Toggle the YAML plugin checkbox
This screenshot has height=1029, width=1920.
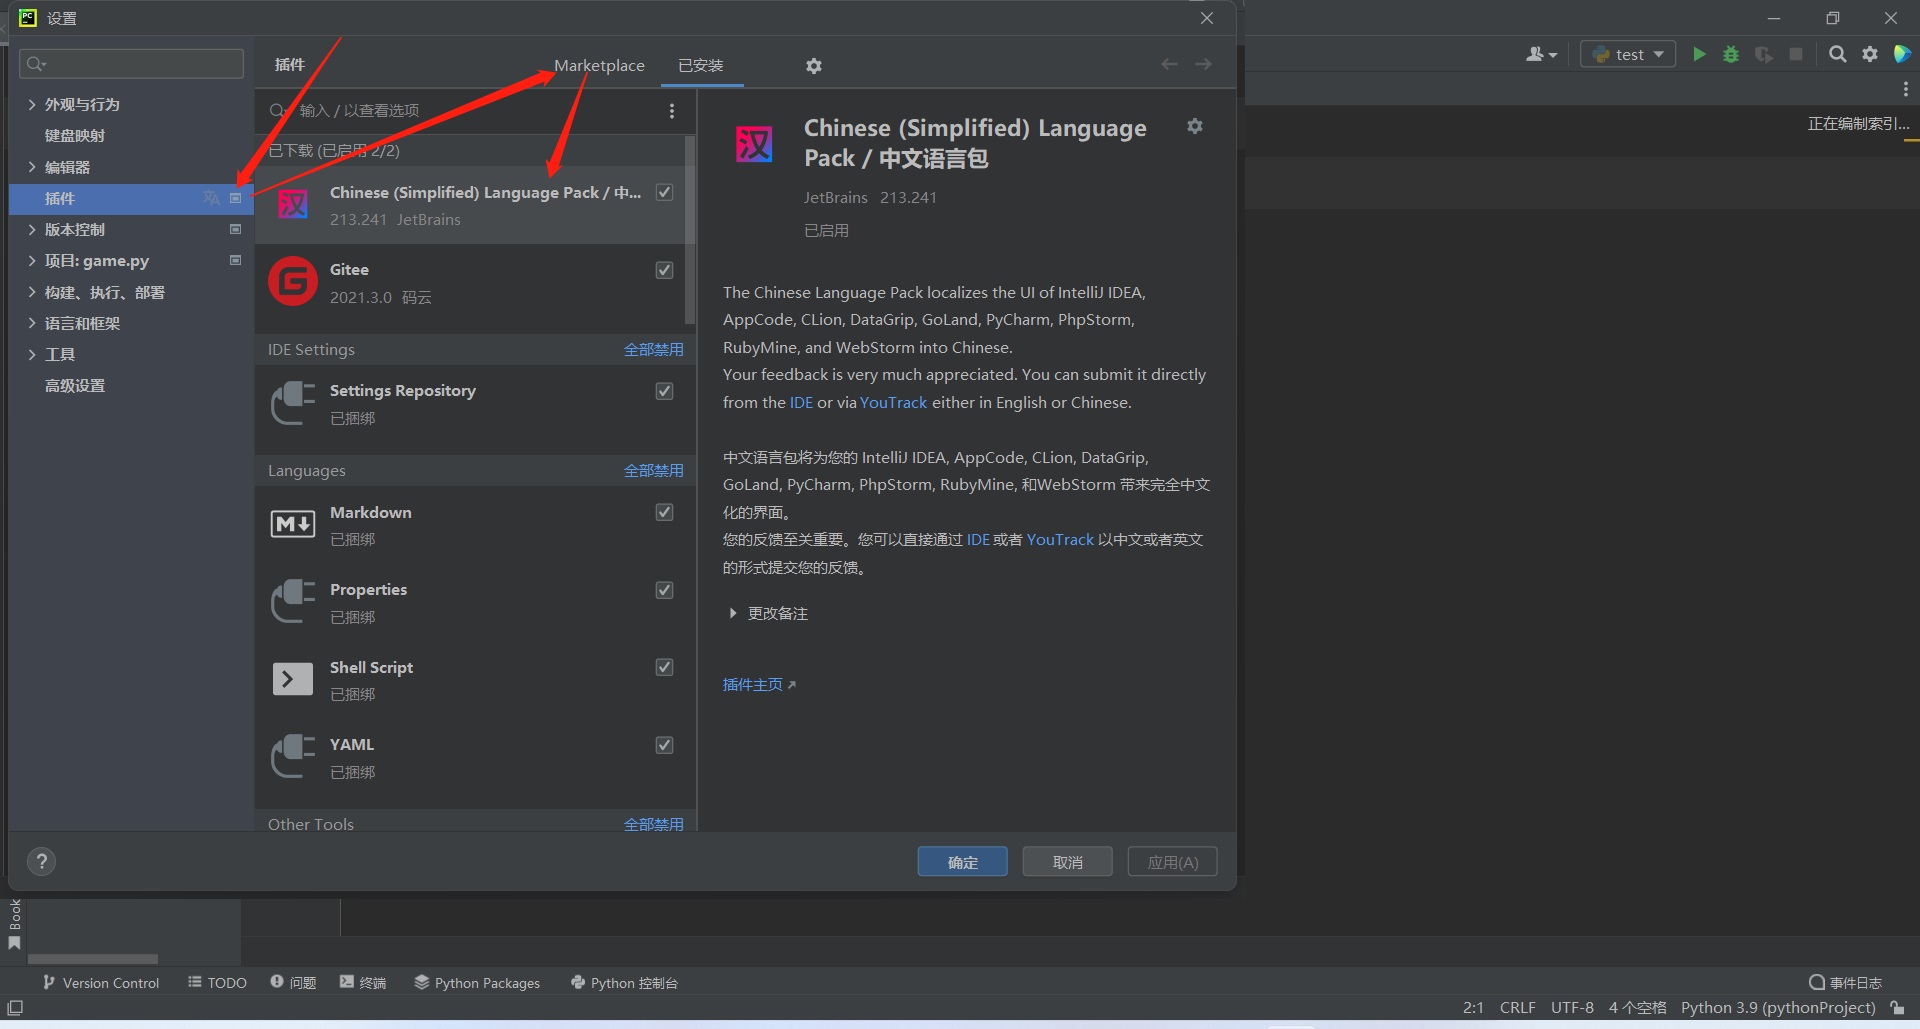[x=664, y=745]
